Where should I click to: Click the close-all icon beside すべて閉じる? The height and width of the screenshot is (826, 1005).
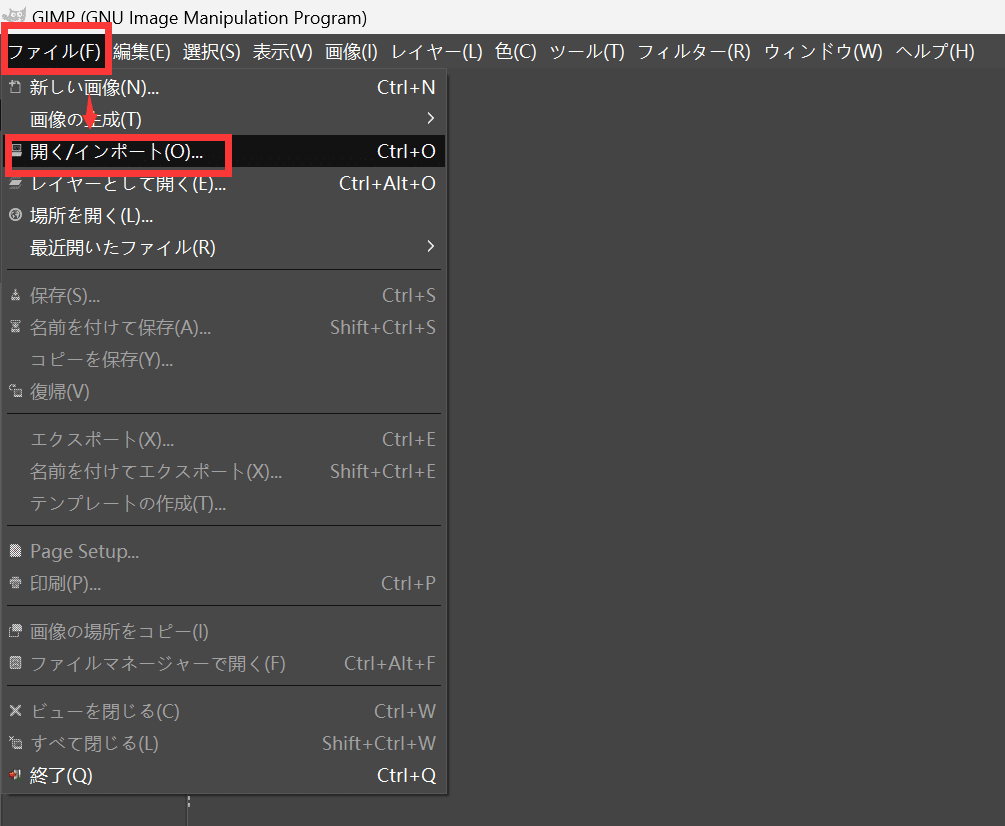click(x=16, y=743)
